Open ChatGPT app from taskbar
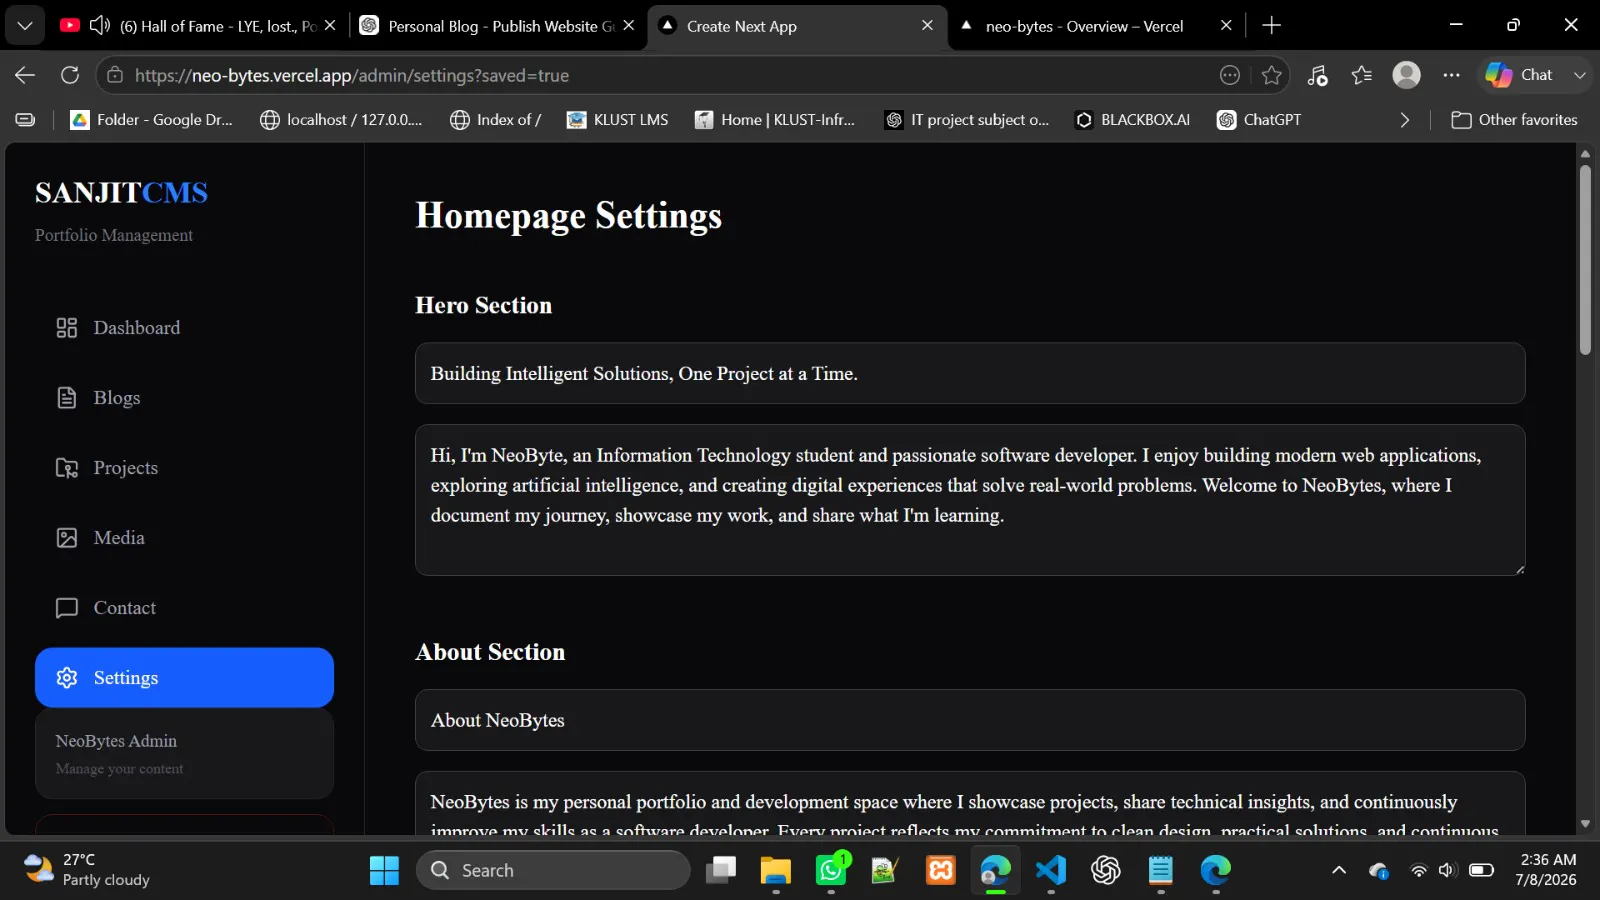This screenshot has height=900, width=1600. click(x=1106, y=871)
